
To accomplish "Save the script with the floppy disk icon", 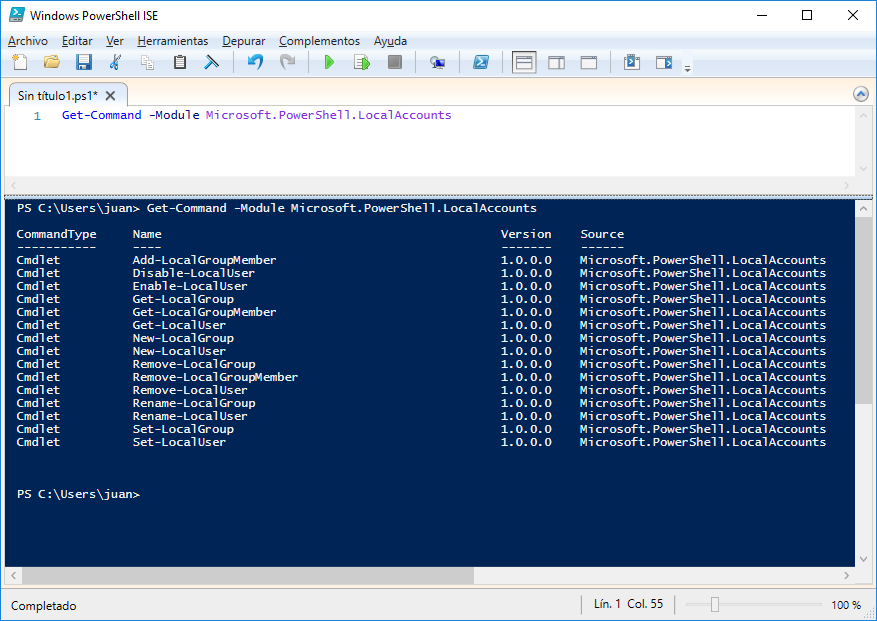I will (x=84, y=63).
